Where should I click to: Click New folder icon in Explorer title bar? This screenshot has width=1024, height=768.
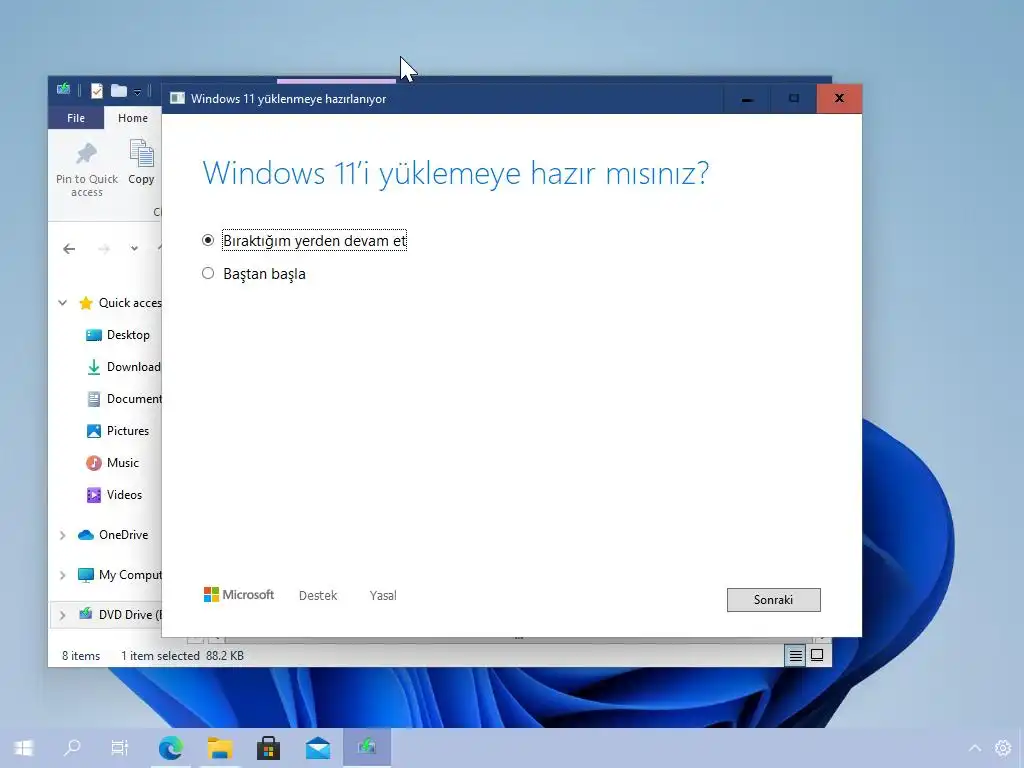click(x=118, y=91)
